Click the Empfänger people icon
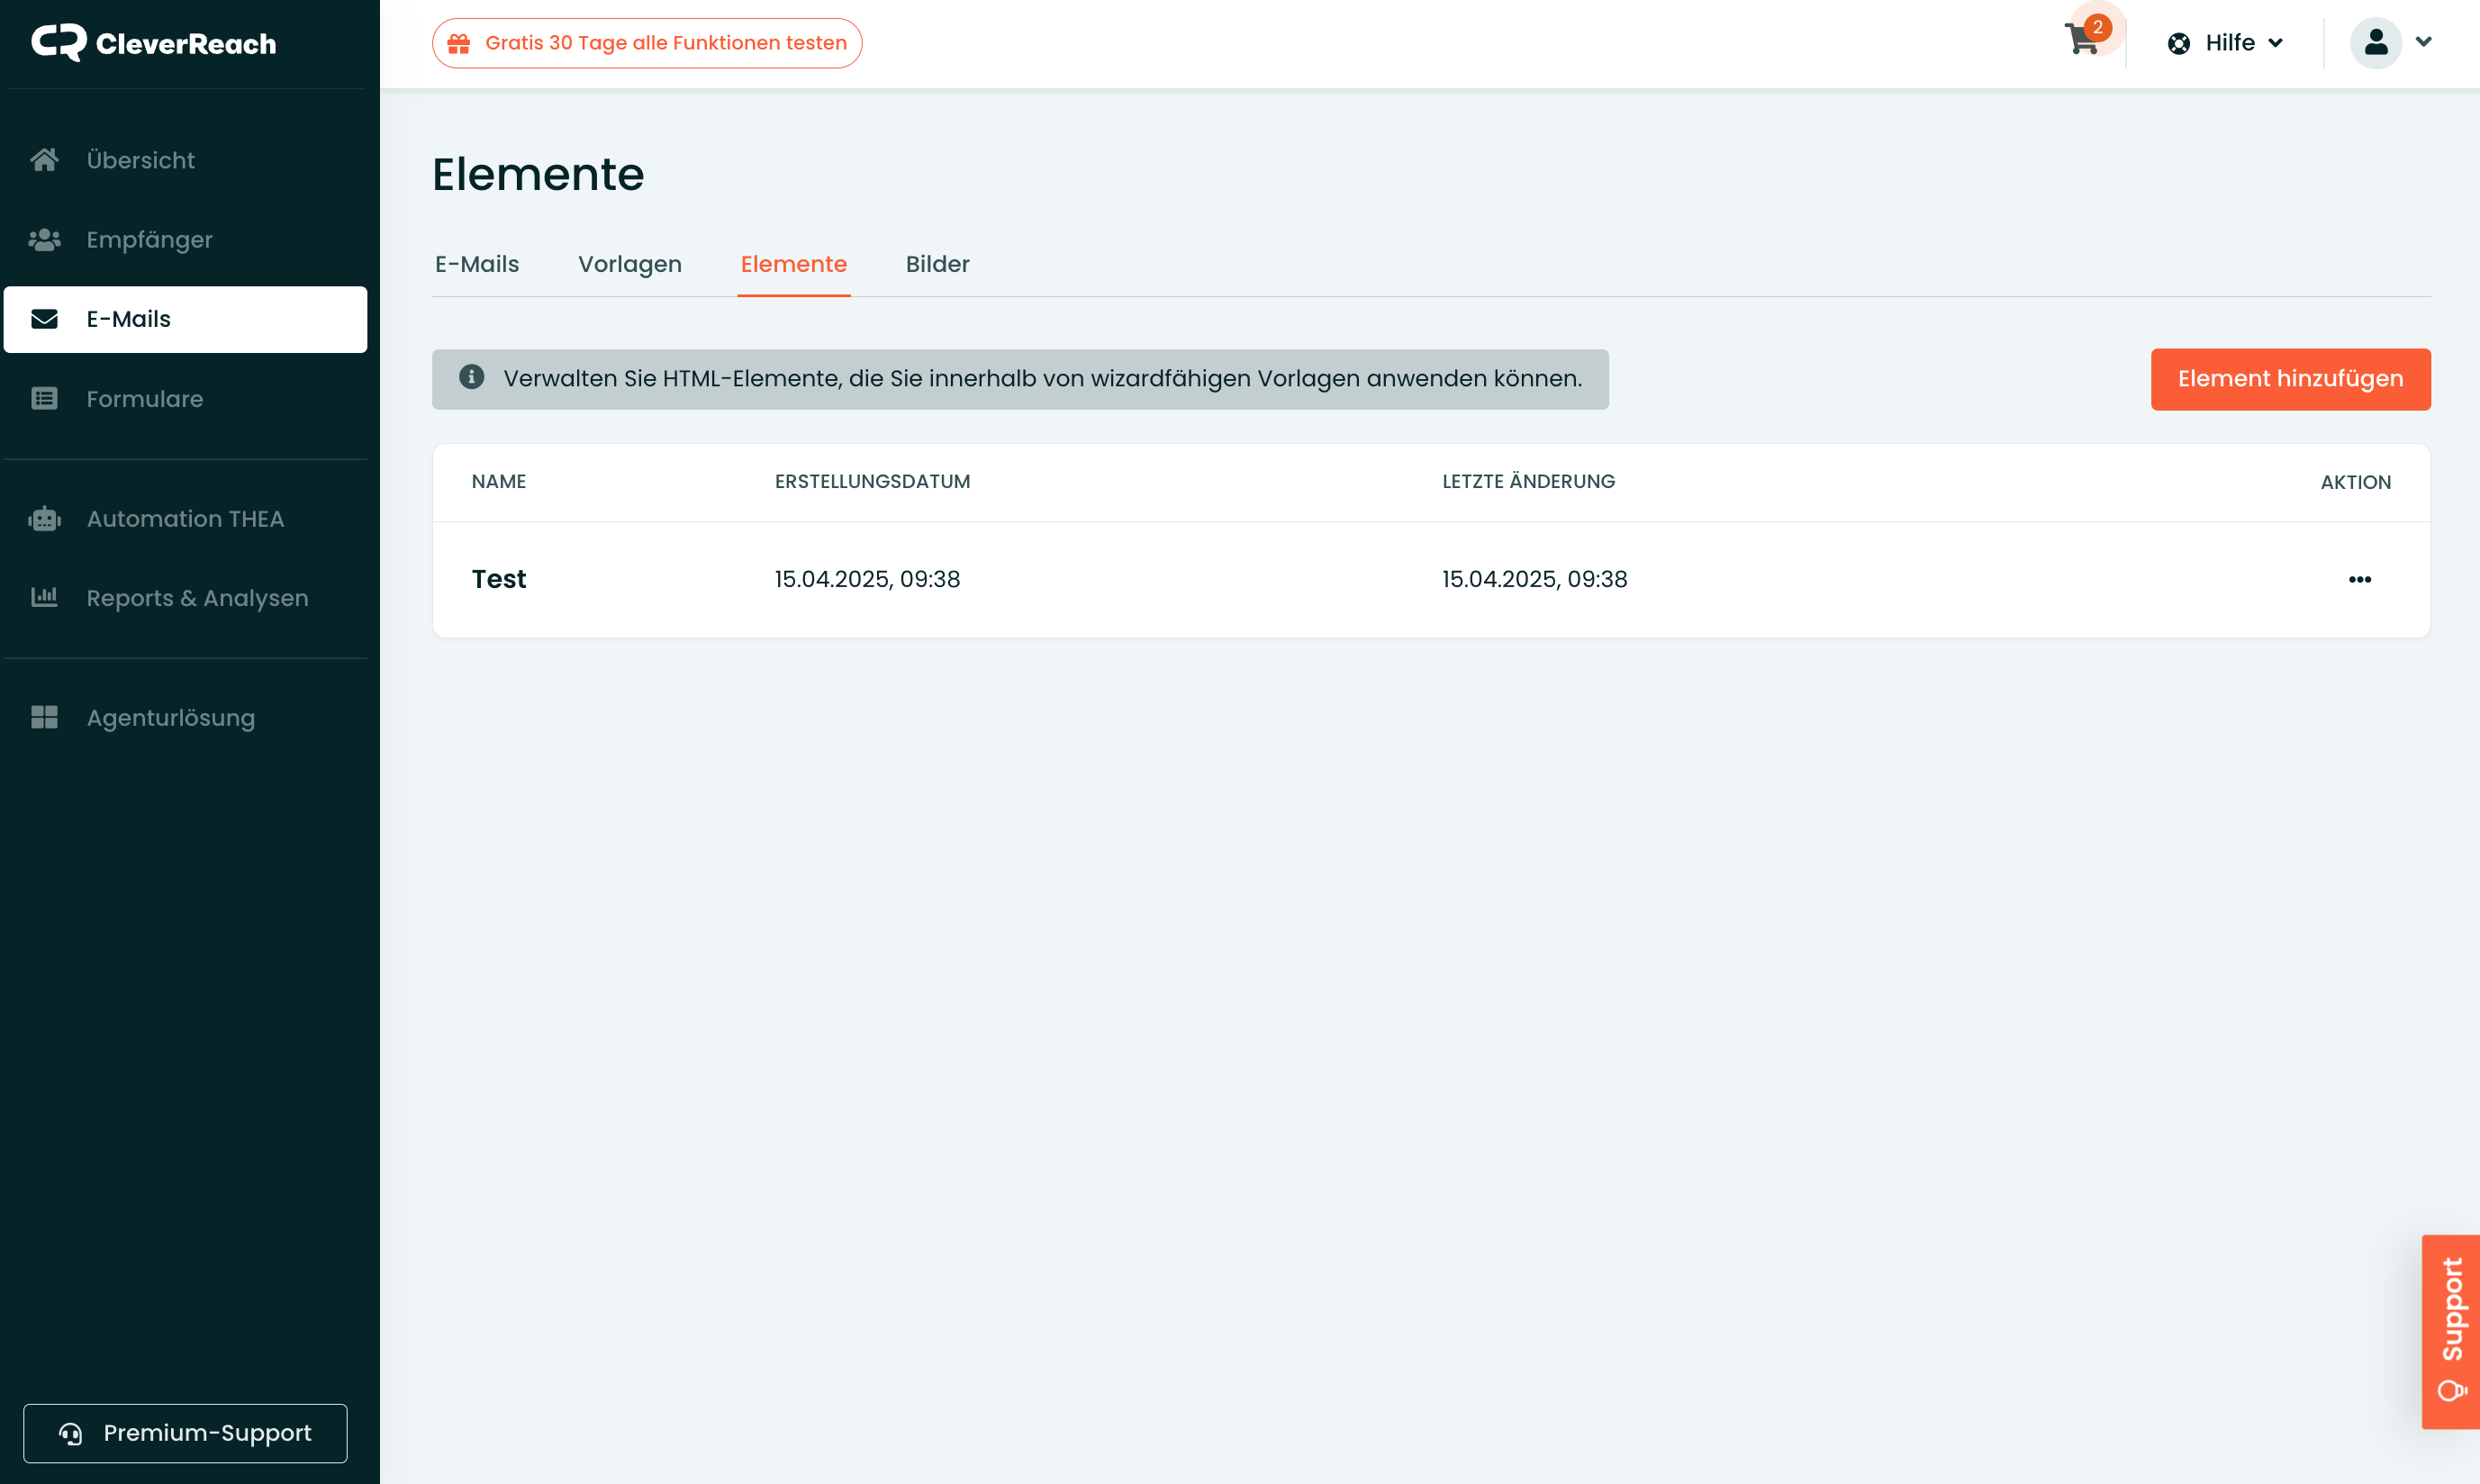2480x1484 pixels. (x=44, y=240)
